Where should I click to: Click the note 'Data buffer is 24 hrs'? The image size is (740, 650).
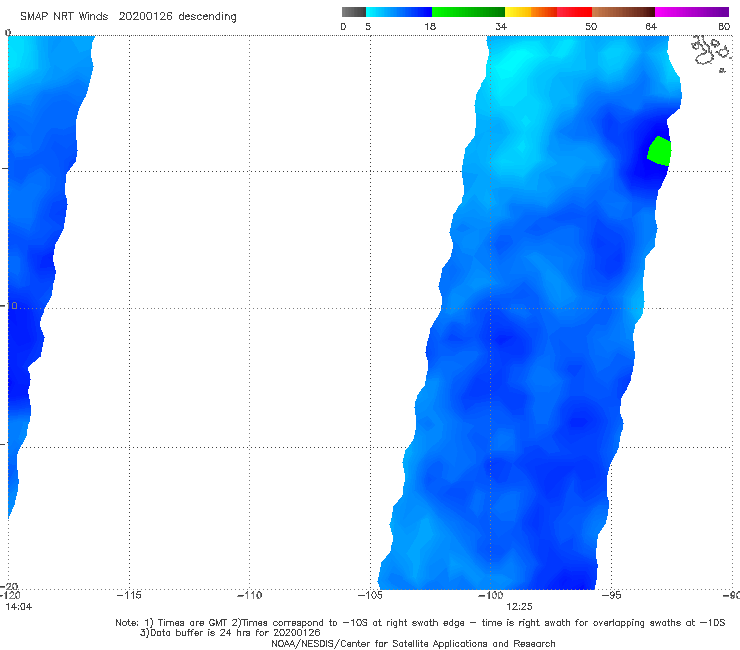(x=200, y=633)
